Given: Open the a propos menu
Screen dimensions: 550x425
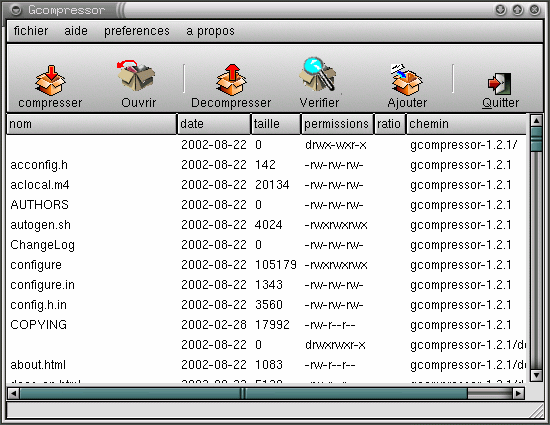Looking at the screenshot, I should click(210, 31).
